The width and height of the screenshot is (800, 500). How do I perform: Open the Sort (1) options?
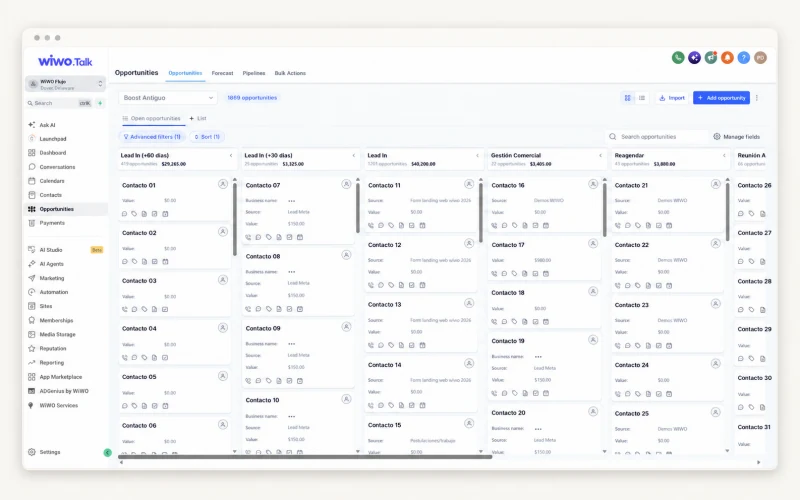tap(207, 137)
